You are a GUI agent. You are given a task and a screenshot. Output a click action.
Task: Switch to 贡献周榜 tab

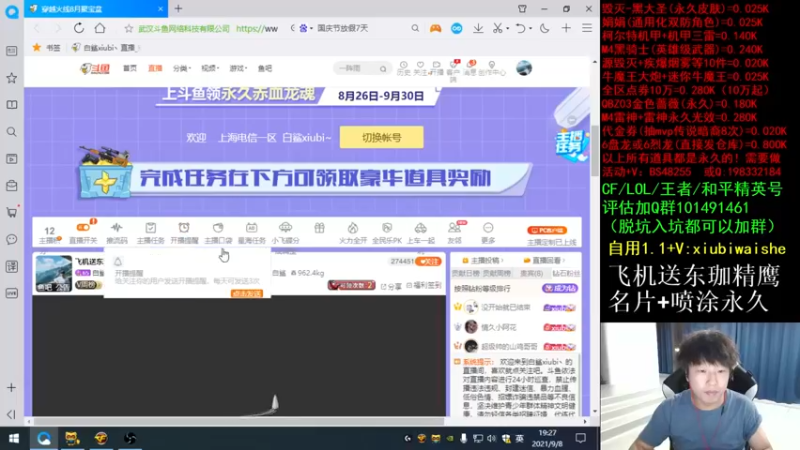(496, 273)
